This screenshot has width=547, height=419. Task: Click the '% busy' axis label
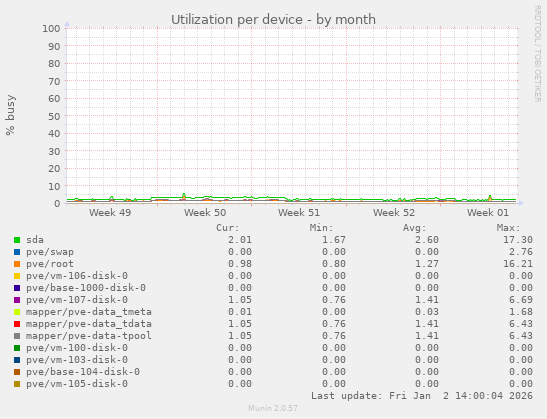tap(10, 115)
